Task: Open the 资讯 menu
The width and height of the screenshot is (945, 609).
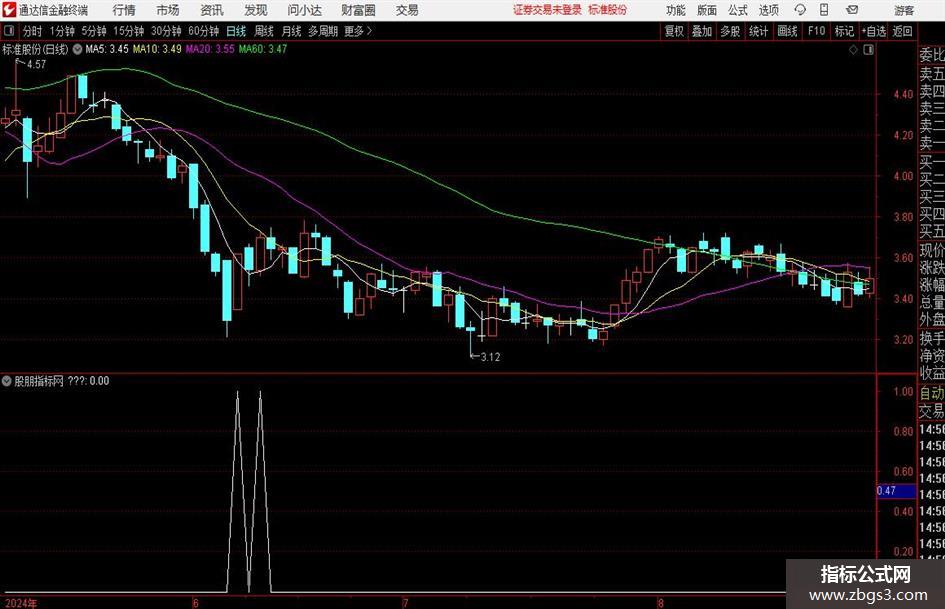Action: tap(212, 10)
